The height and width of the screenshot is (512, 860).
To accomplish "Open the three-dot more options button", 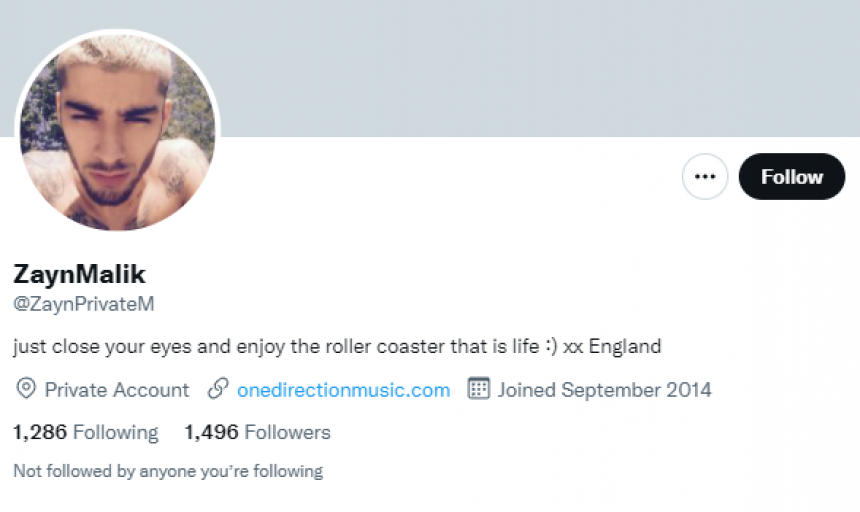I will click(705, 177).
